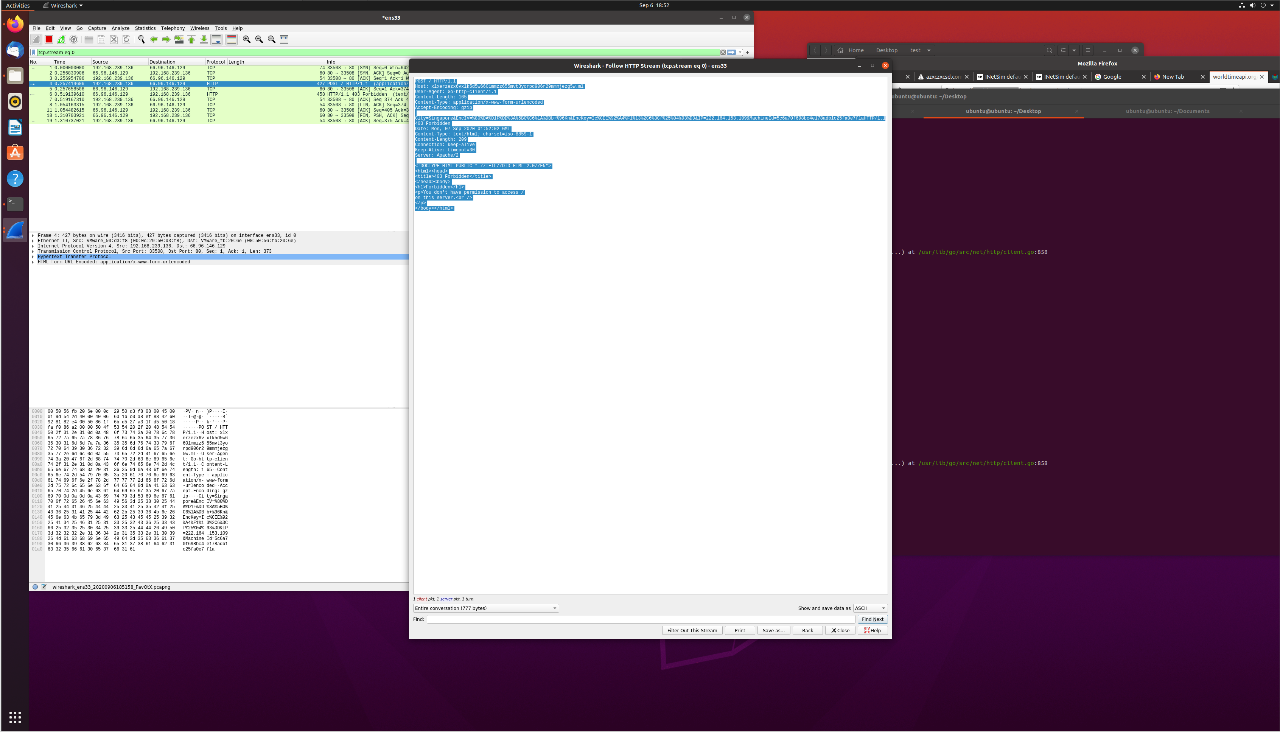Restart the current capture
The width and height of the screenshot is (1280, 732).
click(60, 39)
